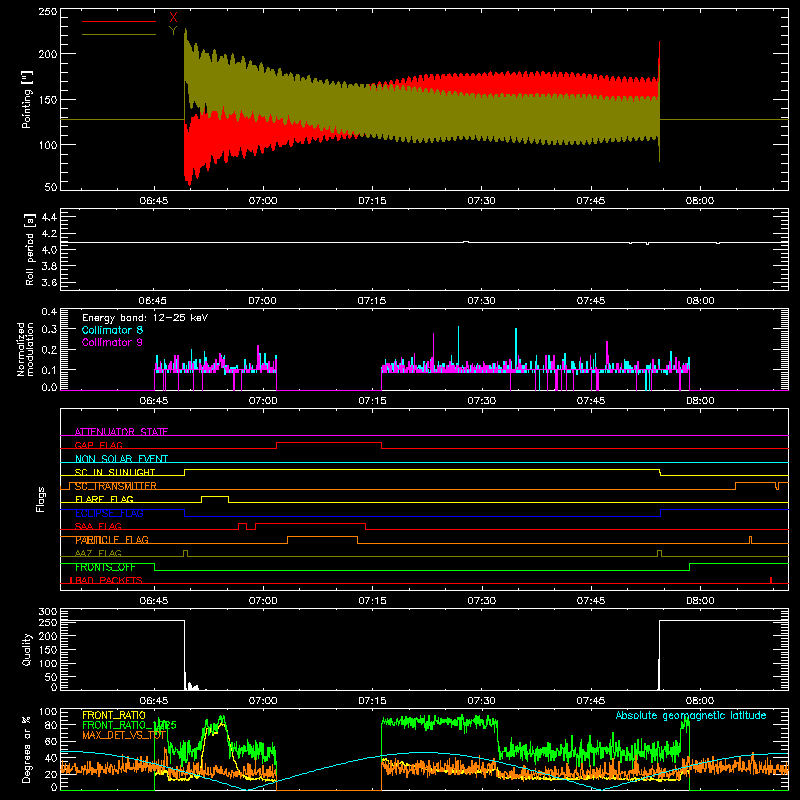Click the small red tick on BAD_PACKETS trace
This screenshot has width=800, height=800.
771,580
